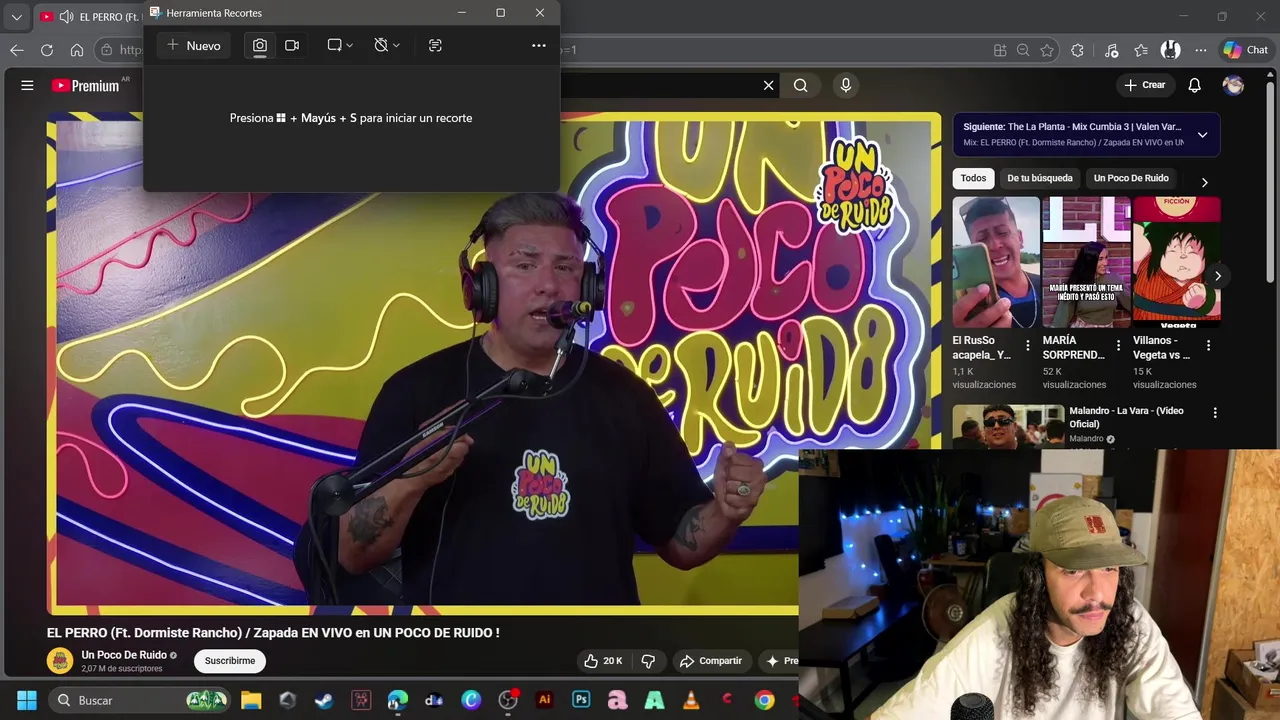This screenshot has height=720, width=1280.
Task: Open the Snipping Tool three-dots menu
Action: click(539, 45)
